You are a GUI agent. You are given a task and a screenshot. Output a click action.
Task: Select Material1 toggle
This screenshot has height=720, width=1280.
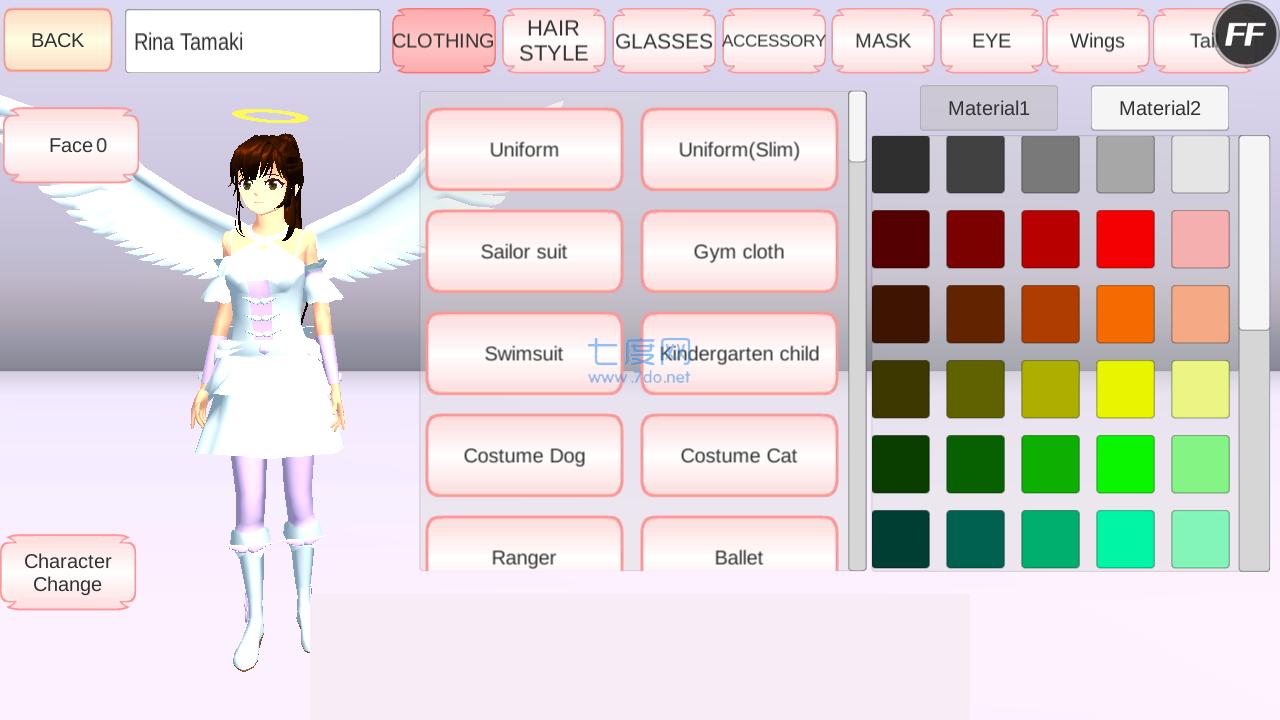[x=988, y=108]
